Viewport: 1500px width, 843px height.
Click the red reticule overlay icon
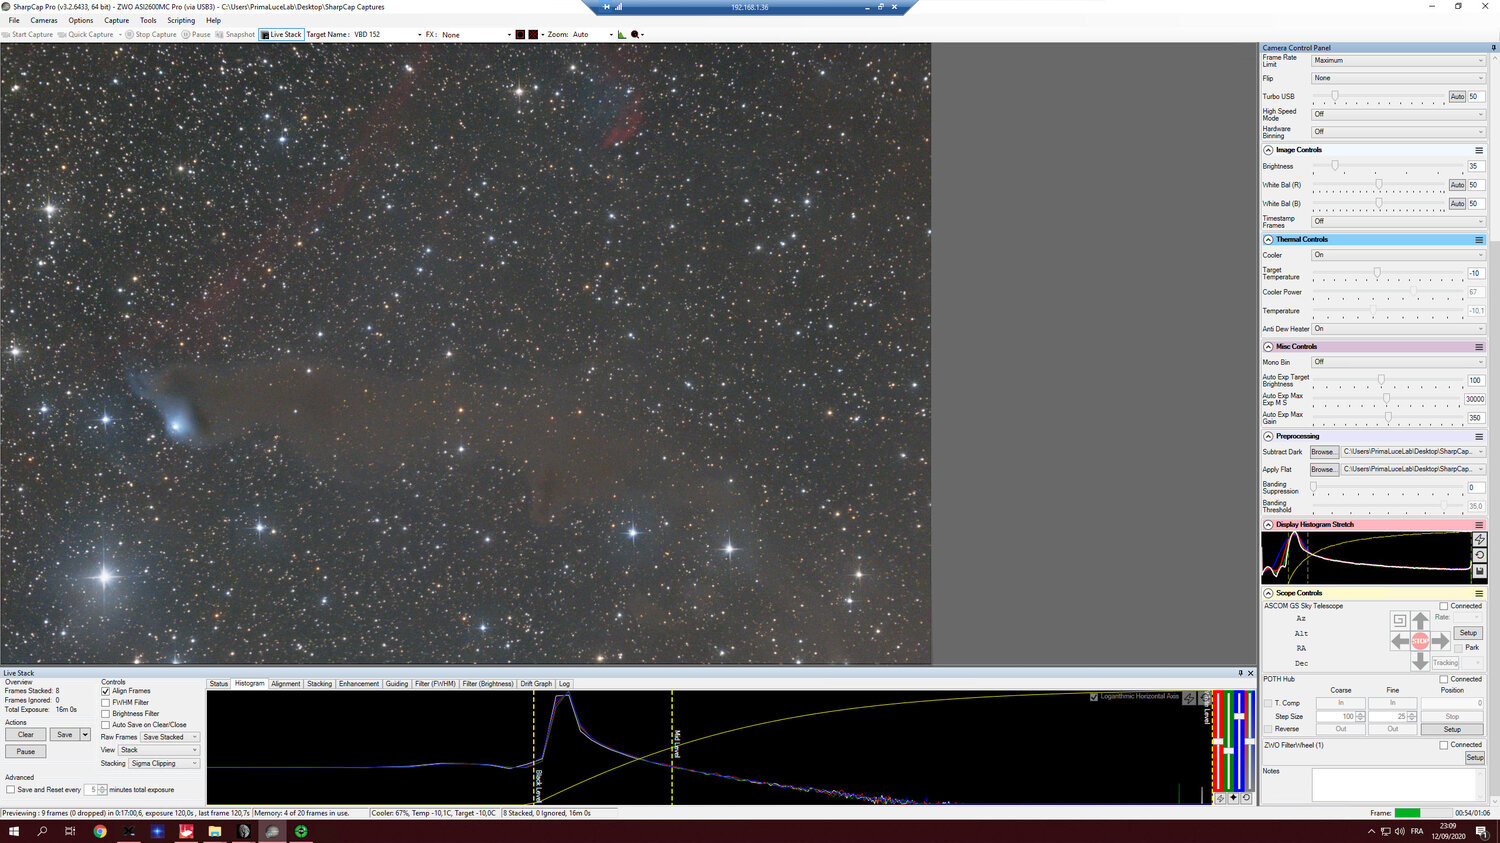pyautogui.click(x=520, y=34)
